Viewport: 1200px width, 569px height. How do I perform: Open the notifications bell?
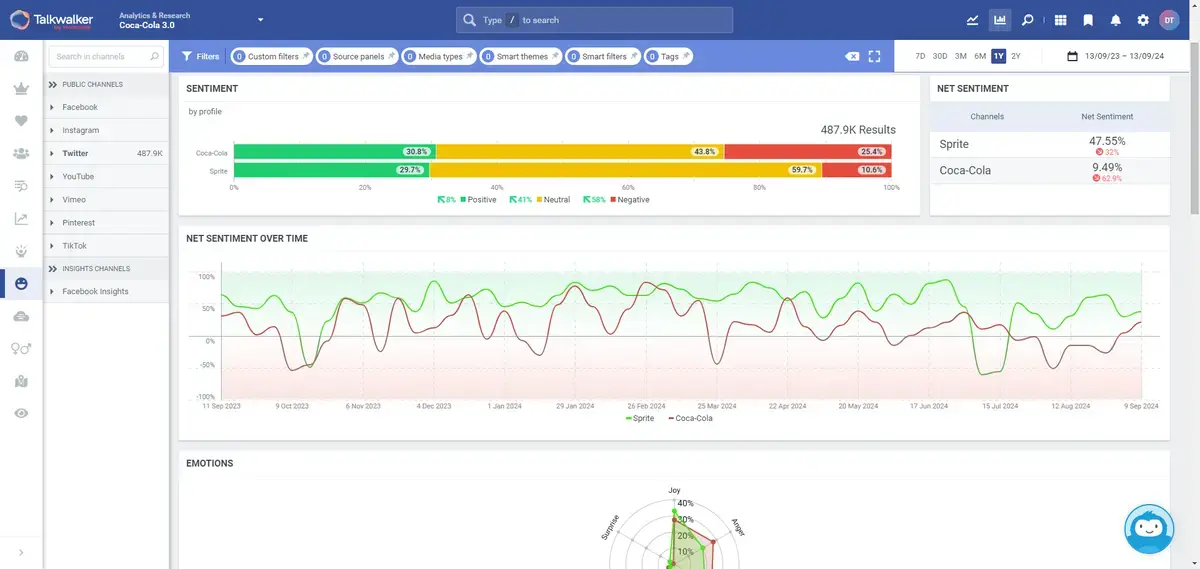click(x=1116, y=20)
